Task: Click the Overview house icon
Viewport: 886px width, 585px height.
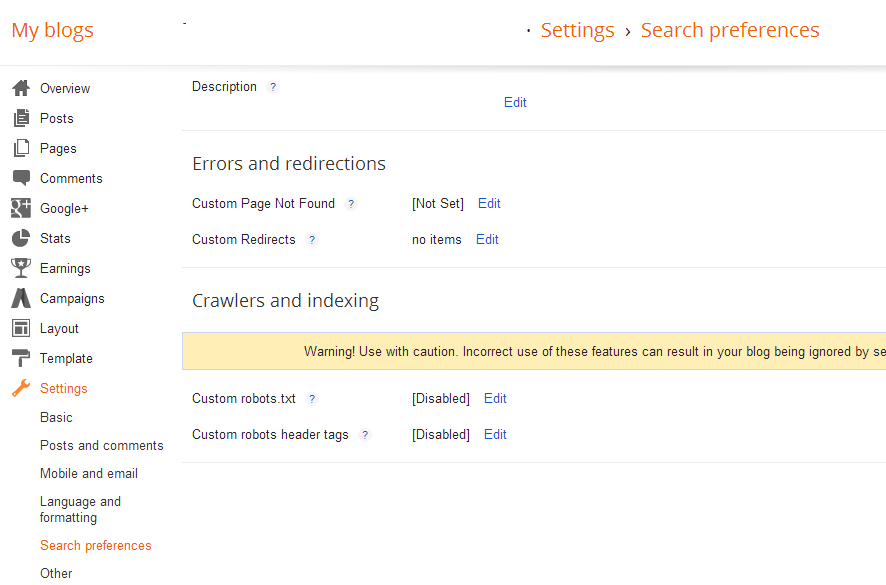Action: 21,88
